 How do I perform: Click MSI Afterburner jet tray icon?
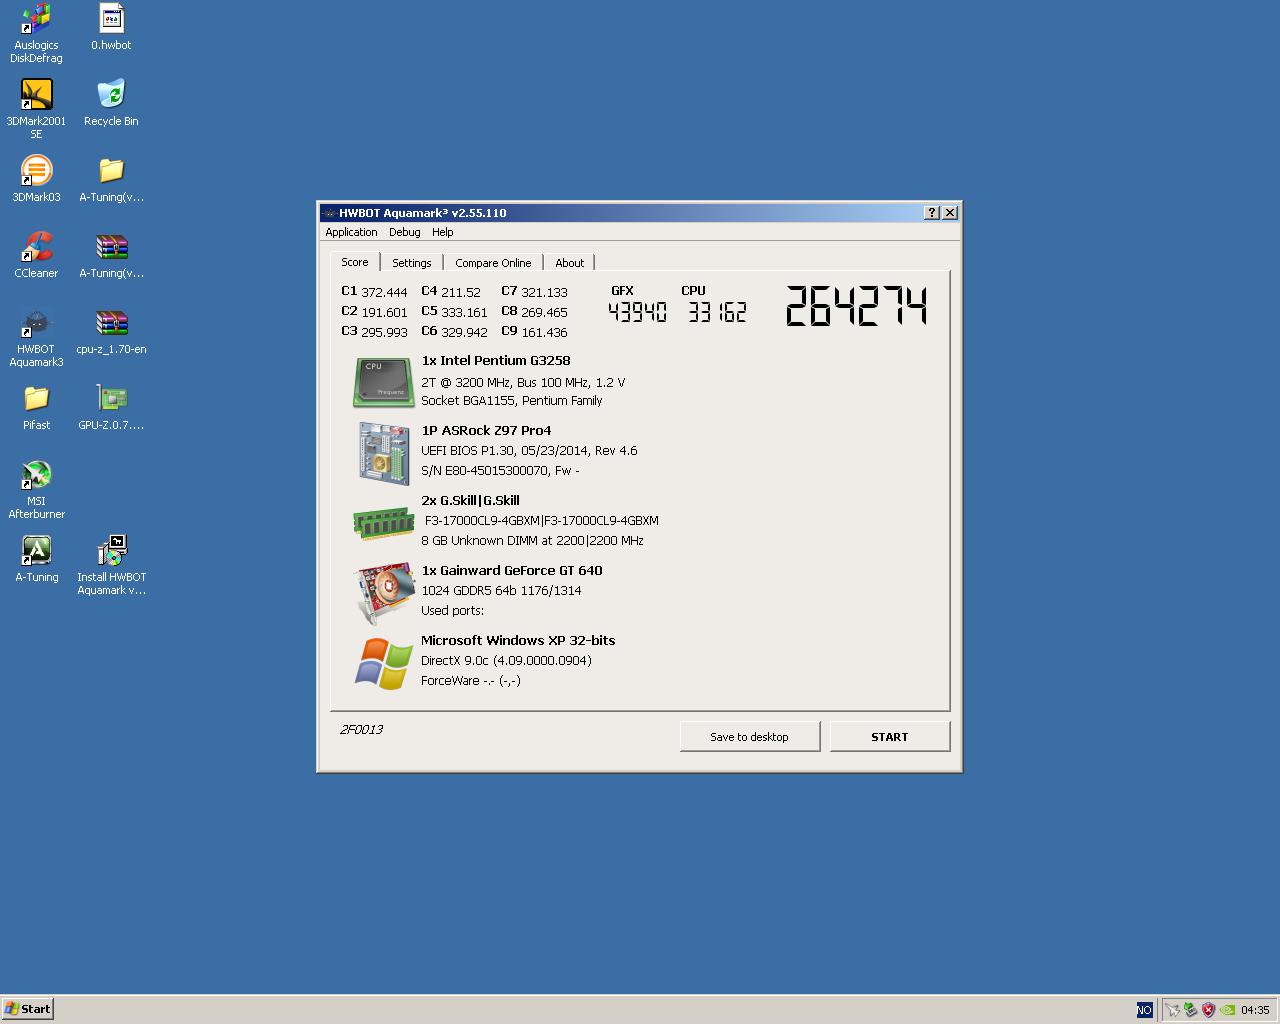[1173, 1010]
